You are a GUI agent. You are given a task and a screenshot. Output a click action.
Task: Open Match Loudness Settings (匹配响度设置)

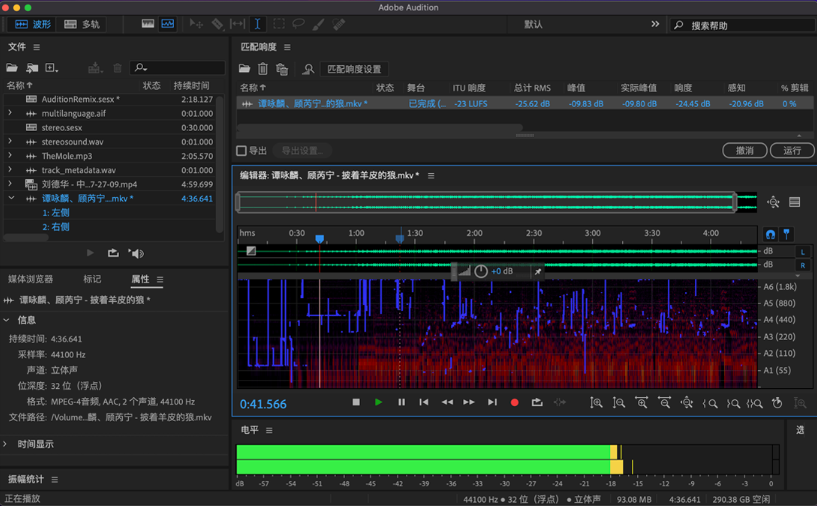pos(354,69)
